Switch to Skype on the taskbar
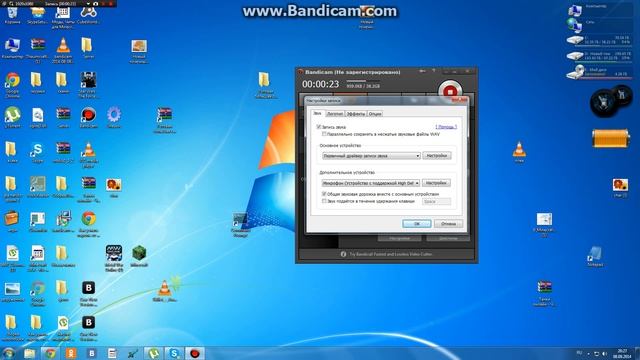This screenshot has width=640, height=360. pyautogui.click(x=174, y=353)
